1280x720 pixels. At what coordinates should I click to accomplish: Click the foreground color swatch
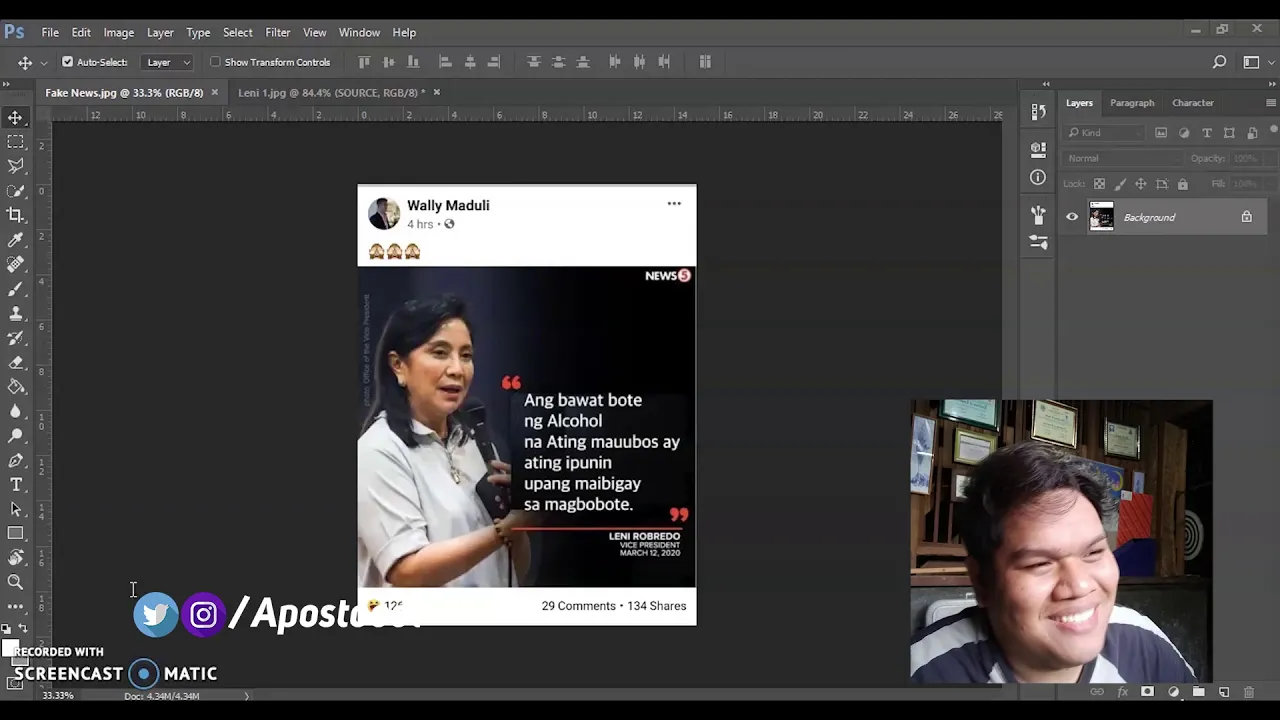coord(9,647)
